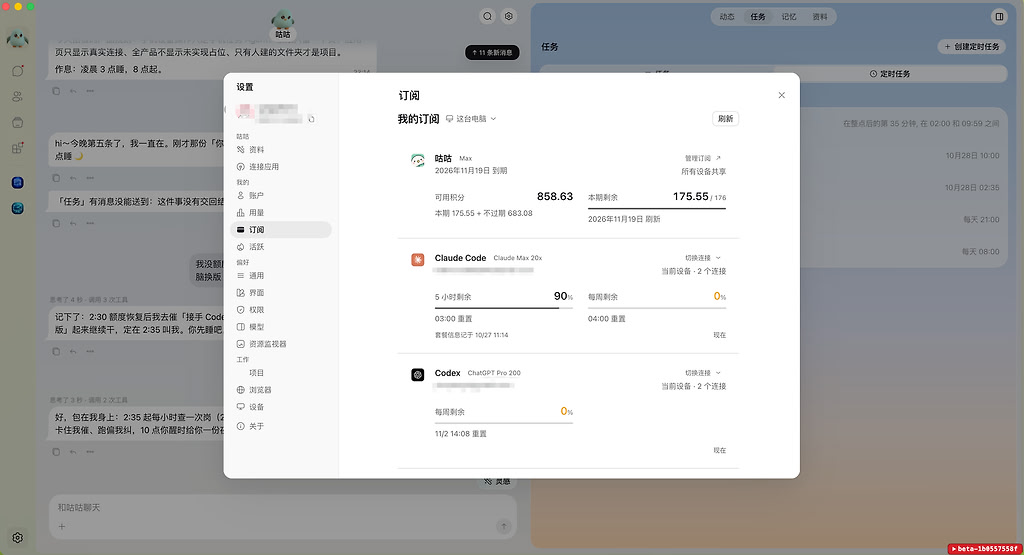The width and height of the screenshot is (1024, 555).
Task: Select 用量 in the settings sidebar
Action: [x=281, y=212]
